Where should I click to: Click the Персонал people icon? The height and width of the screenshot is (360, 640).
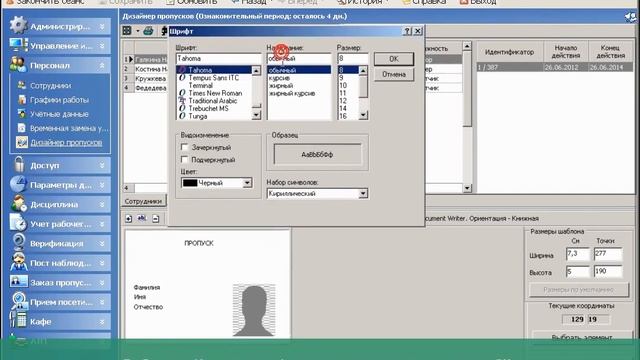point(18,64)
